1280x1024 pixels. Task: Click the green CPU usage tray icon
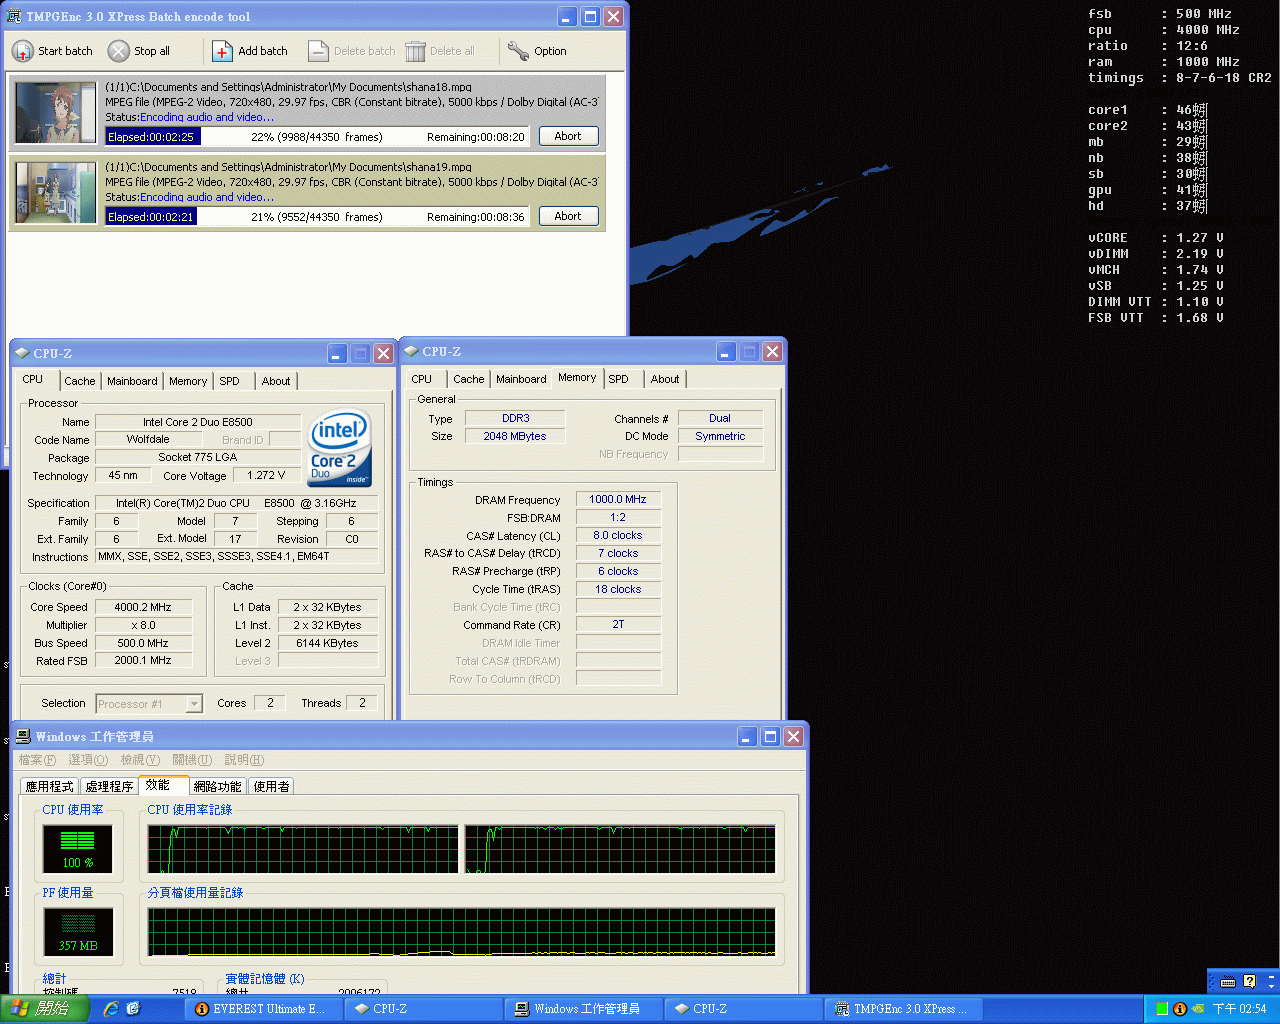coord(1162,1009)
